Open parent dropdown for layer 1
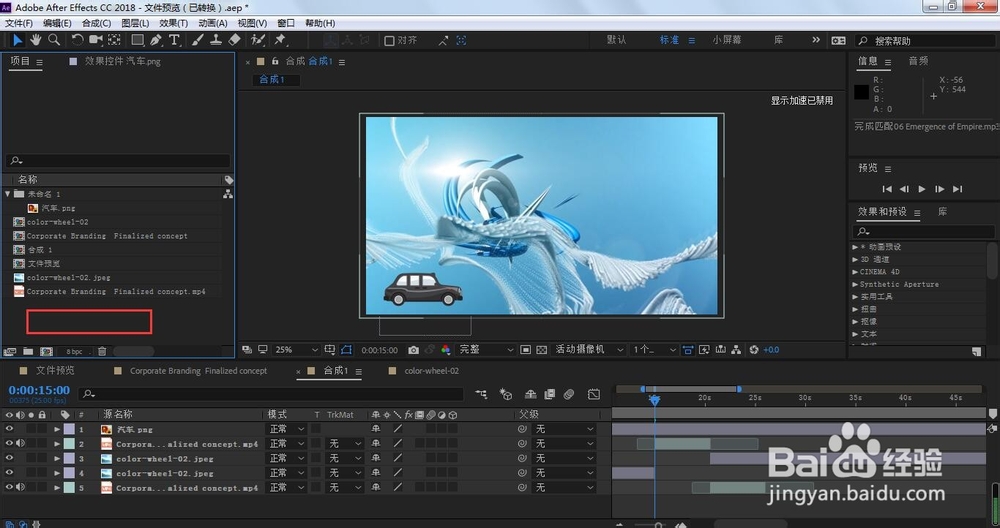 point(564,429)
